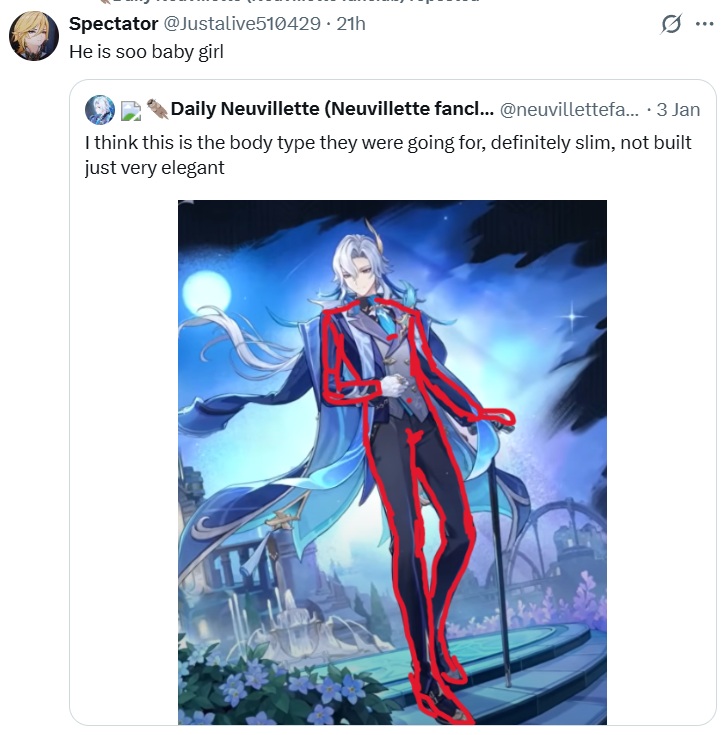The height and width of the screenshot is (735, 723).
Task: Click the blue flowers in the artwork
Action: tap(281, 689)
